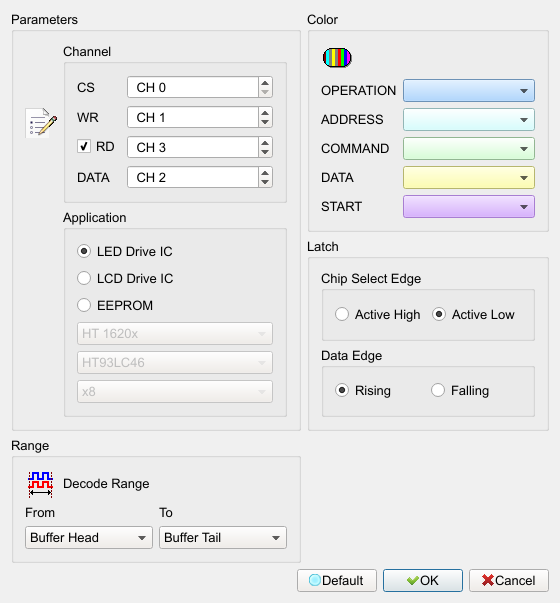Confirm settings with OK button

click(423, 580)
